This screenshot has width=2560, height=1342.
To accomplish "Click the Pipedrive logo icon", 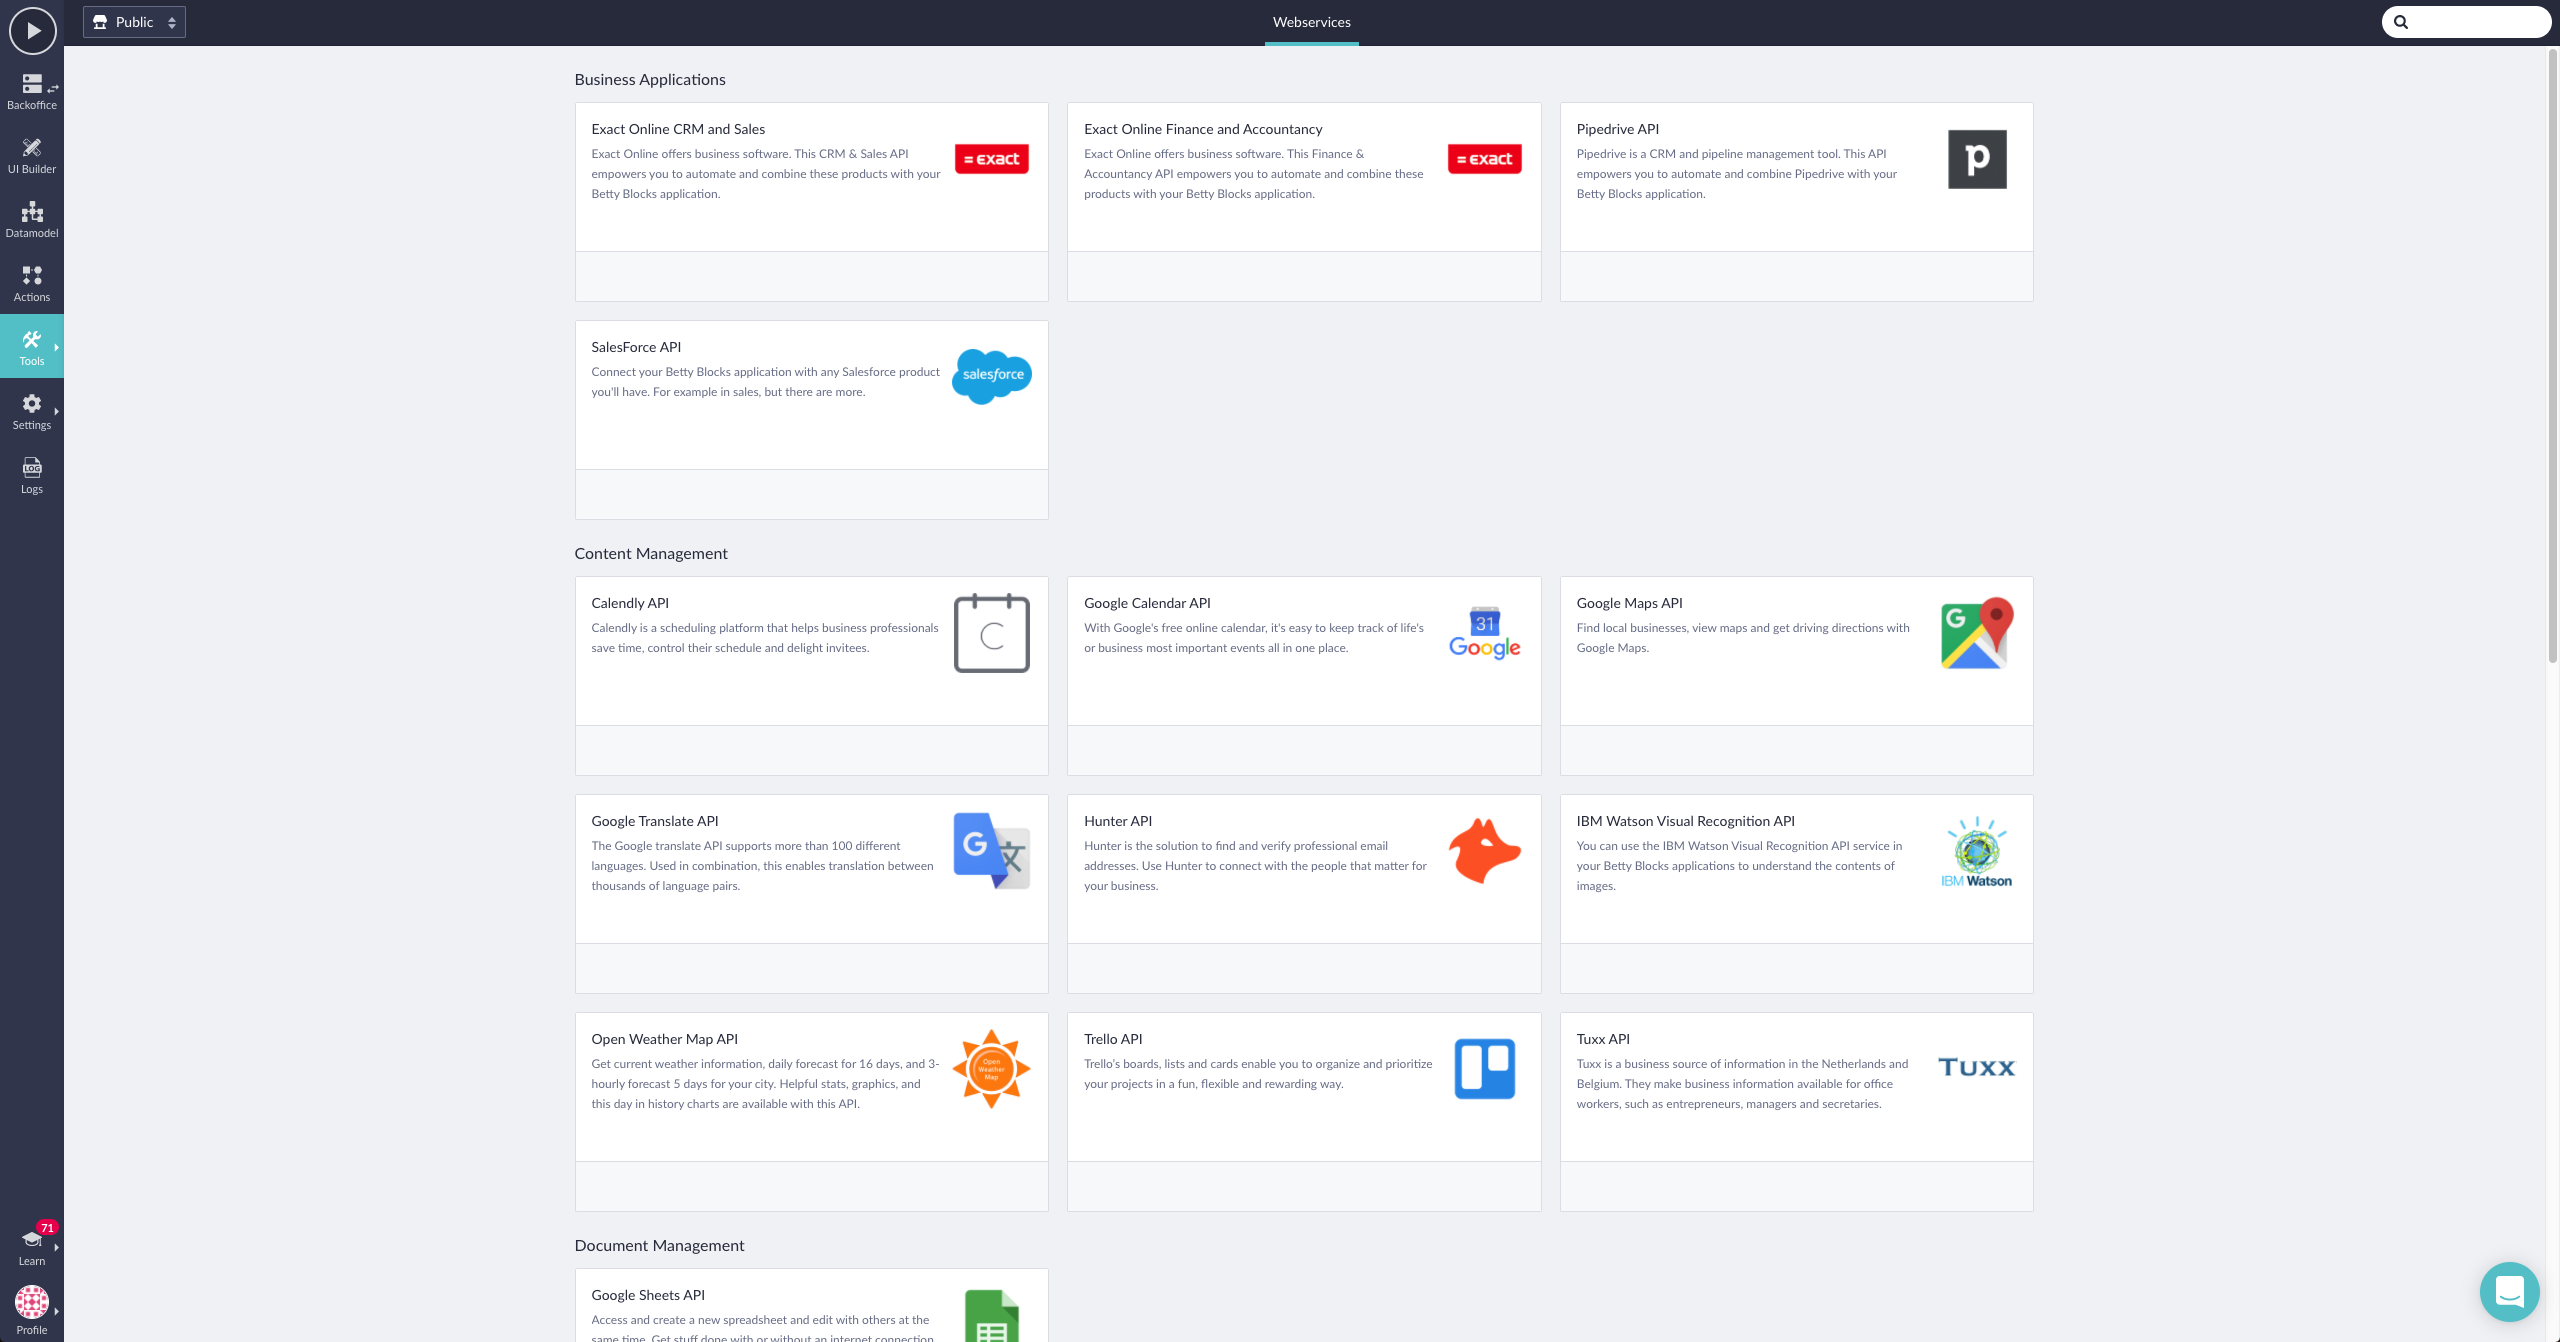I will click(1977, 159).
